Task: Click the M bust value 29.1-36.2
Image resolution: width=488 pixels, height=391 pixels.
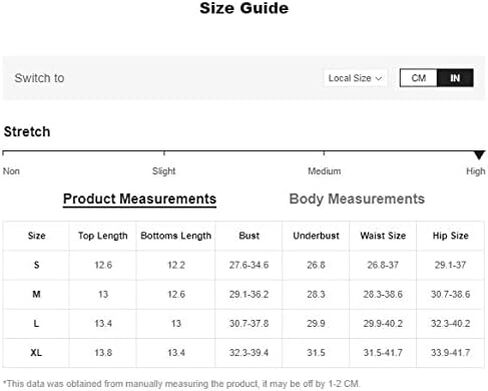Action: [x=249, y=294]
